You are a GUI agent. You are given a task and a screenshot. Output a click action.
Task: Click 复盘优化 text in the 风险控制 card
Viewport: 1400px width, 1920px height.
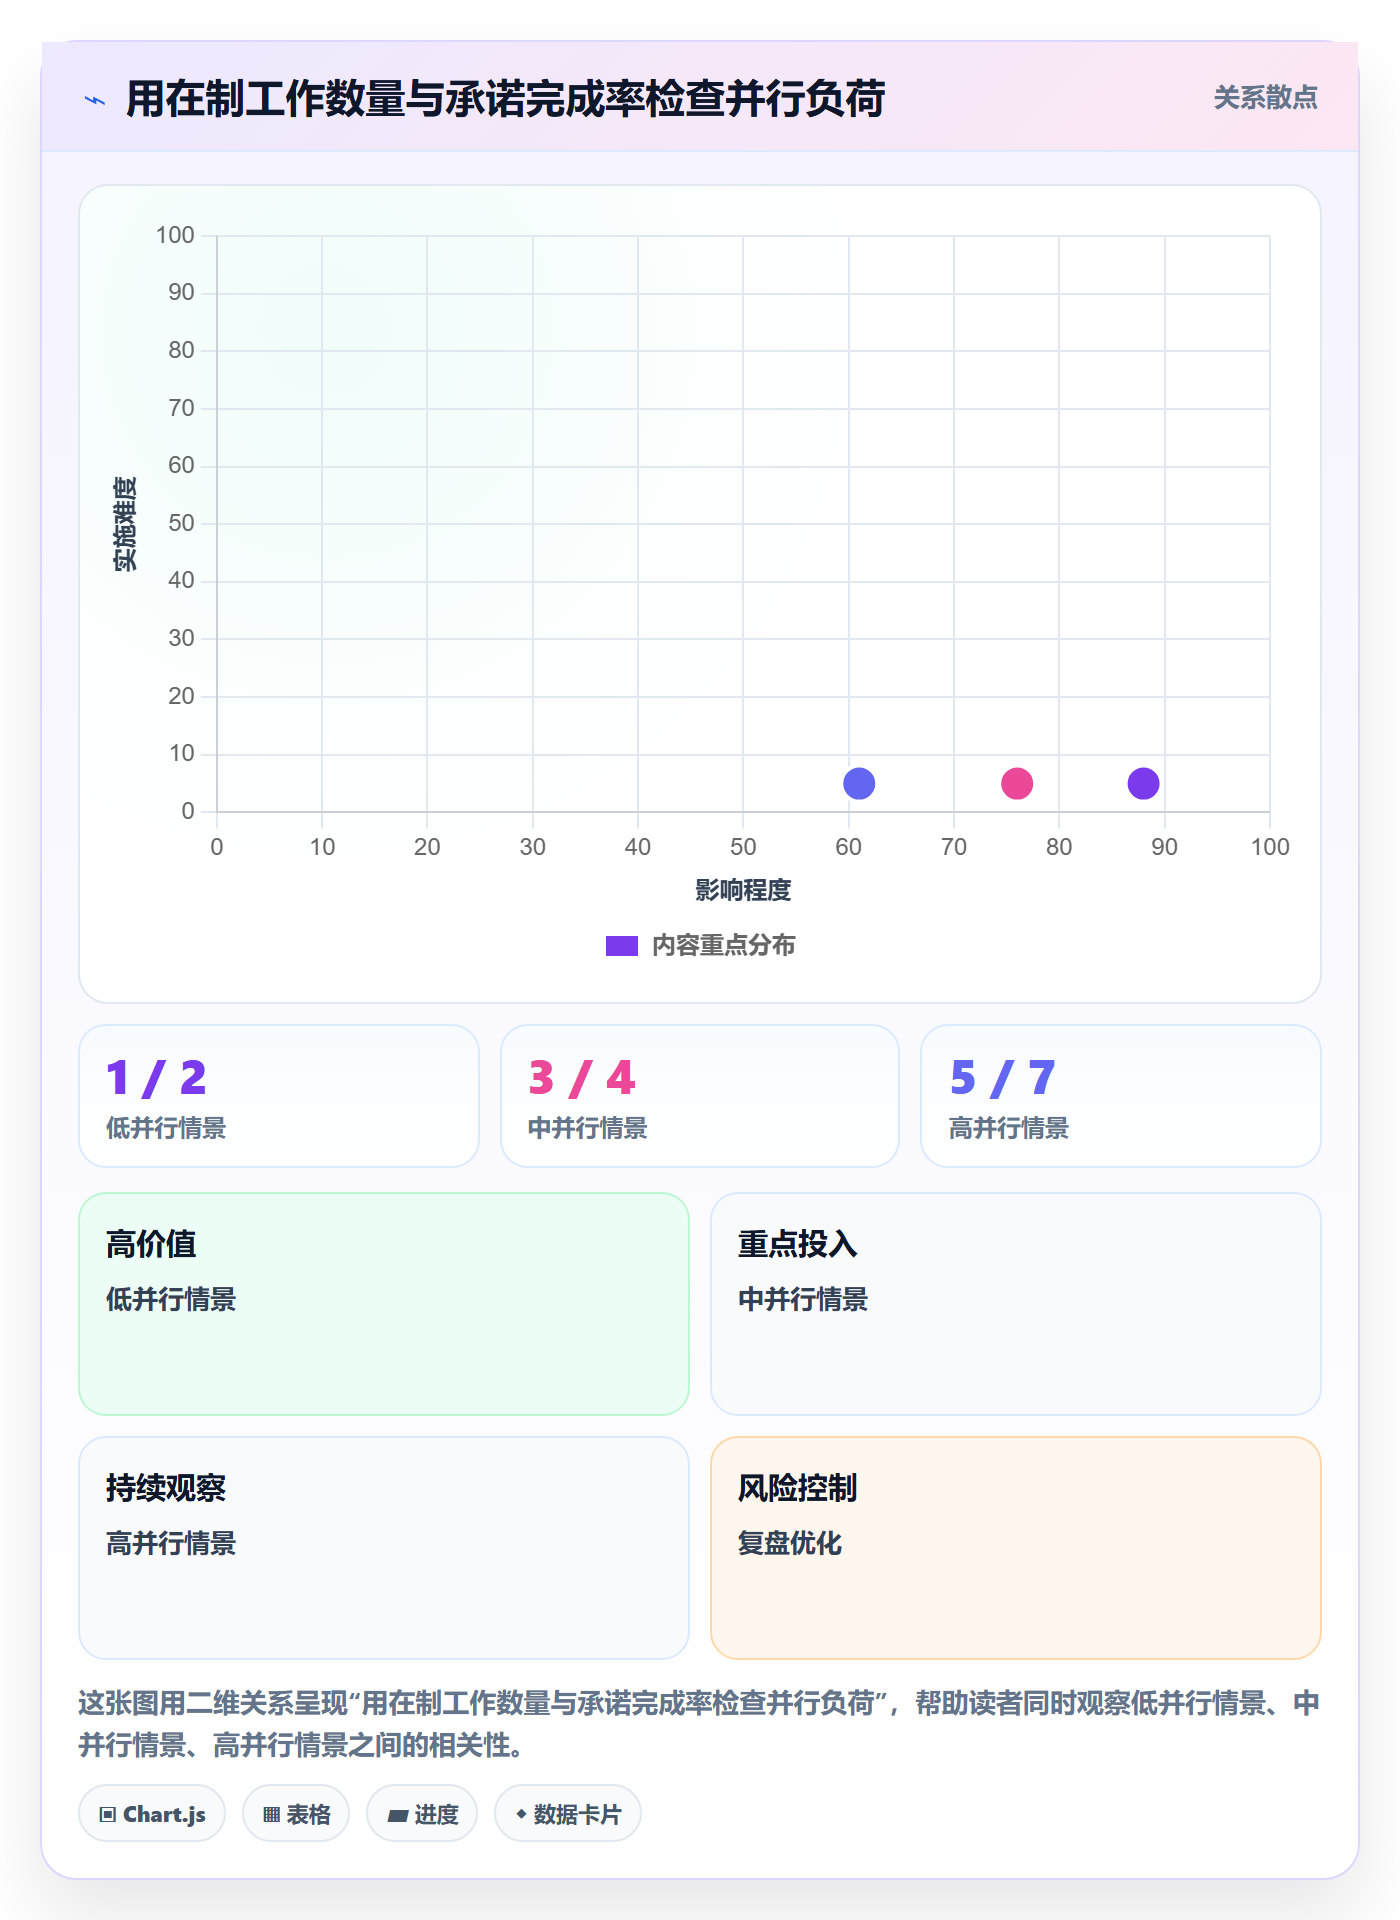coord(790,1543)
